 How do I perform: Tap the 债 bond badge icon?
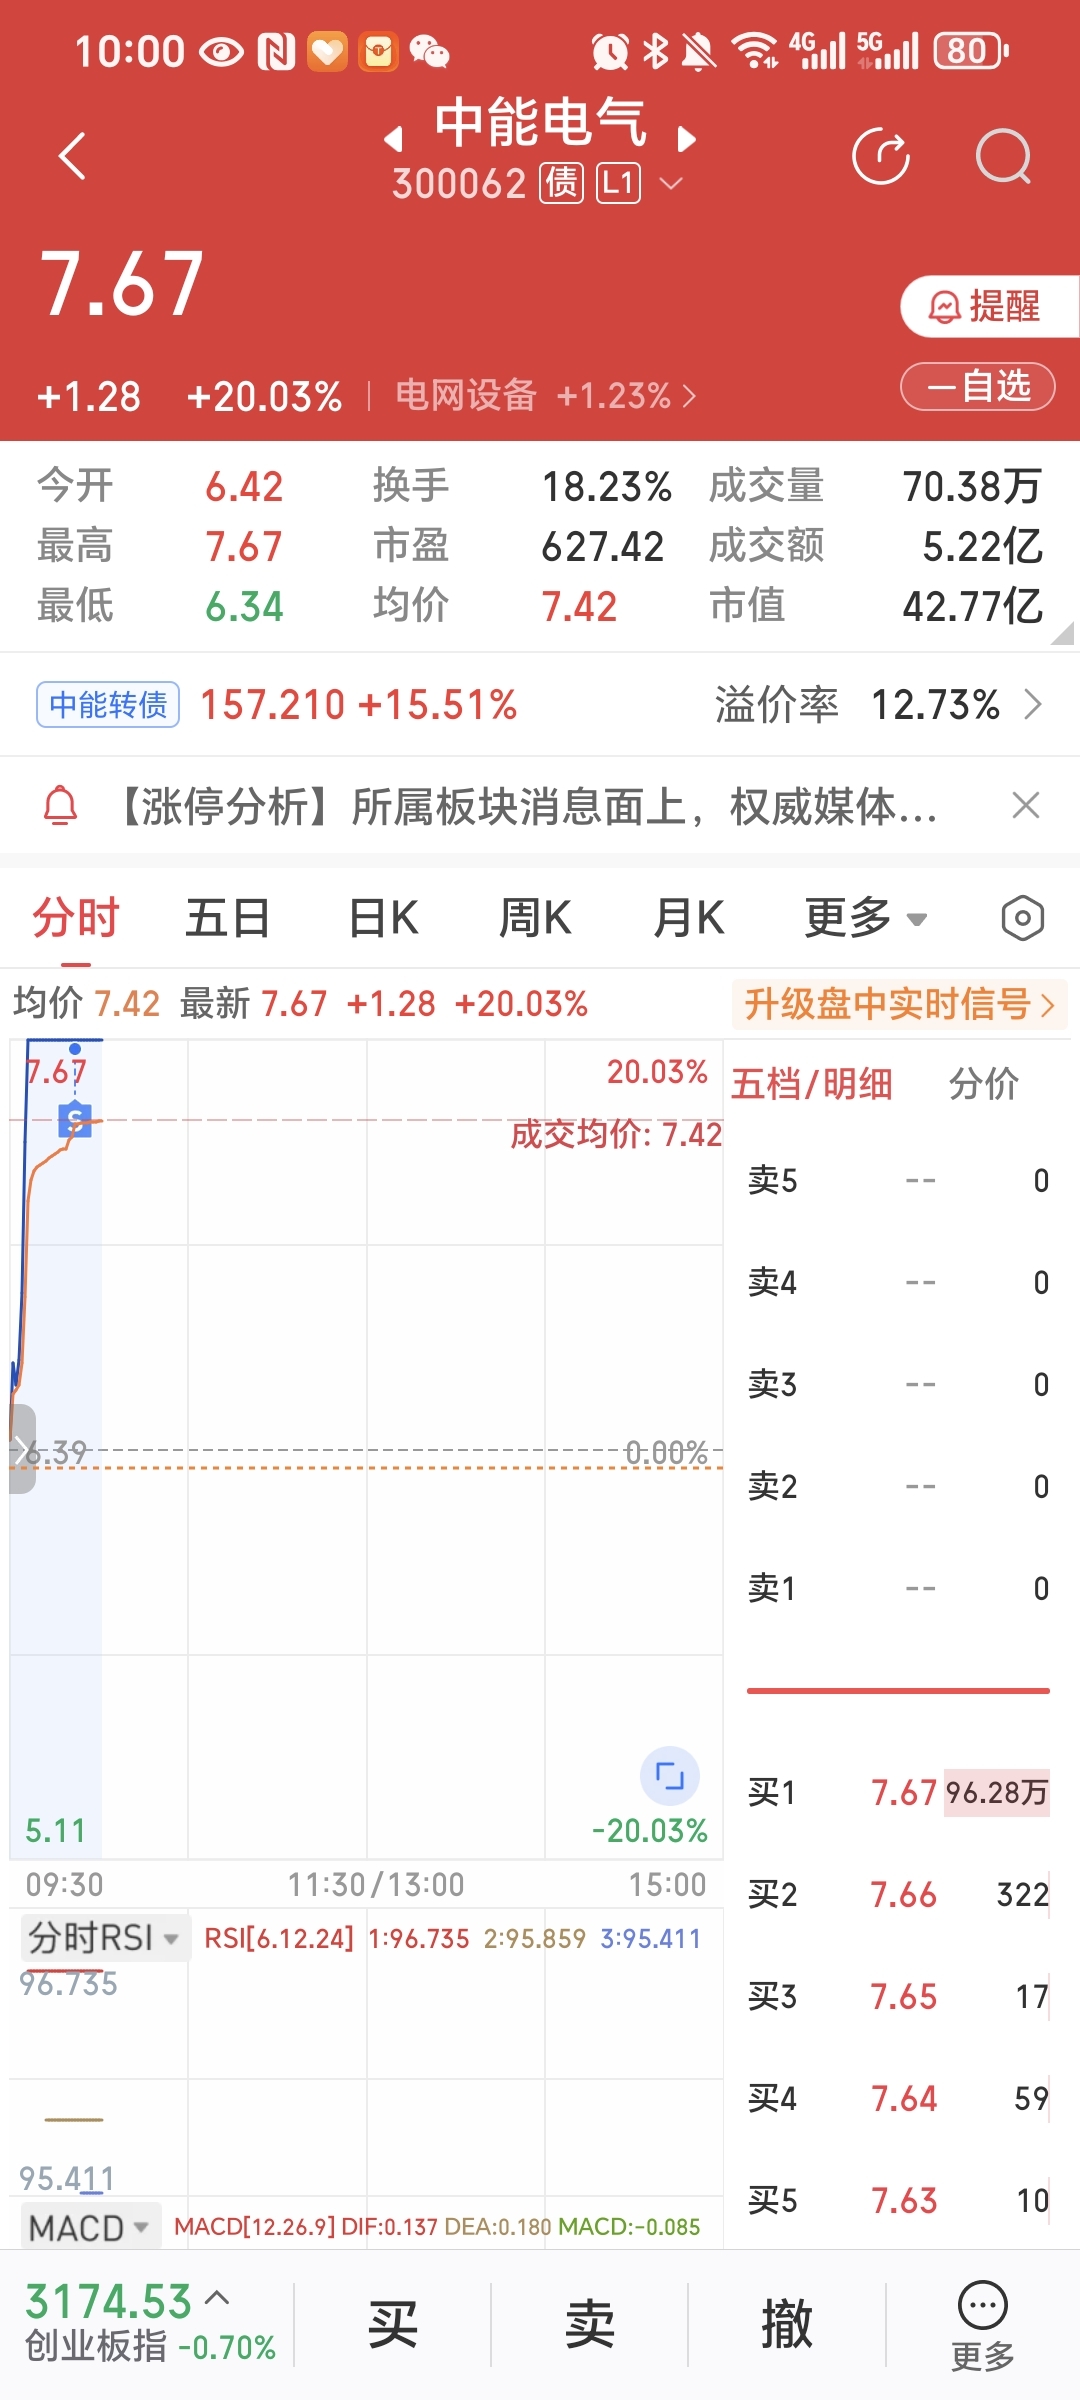[x=562, y=183]
